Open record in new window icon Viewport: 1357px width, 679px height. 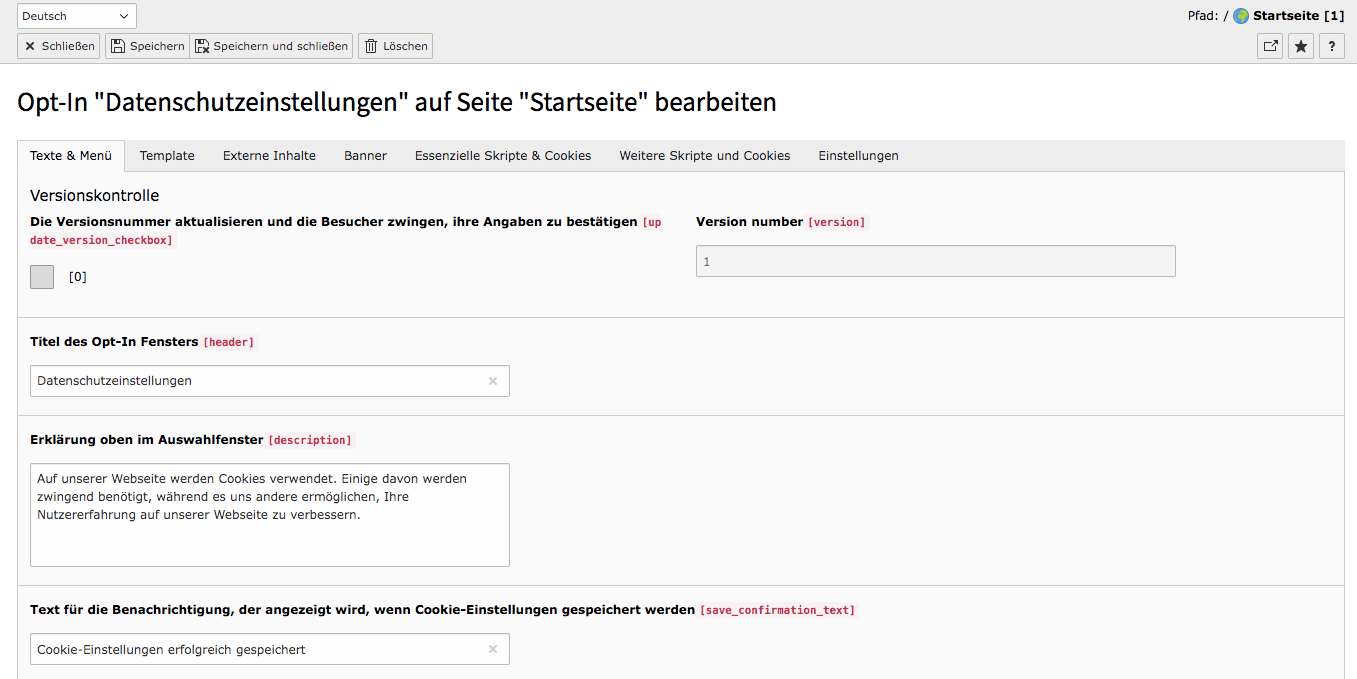coord(1270,46)
